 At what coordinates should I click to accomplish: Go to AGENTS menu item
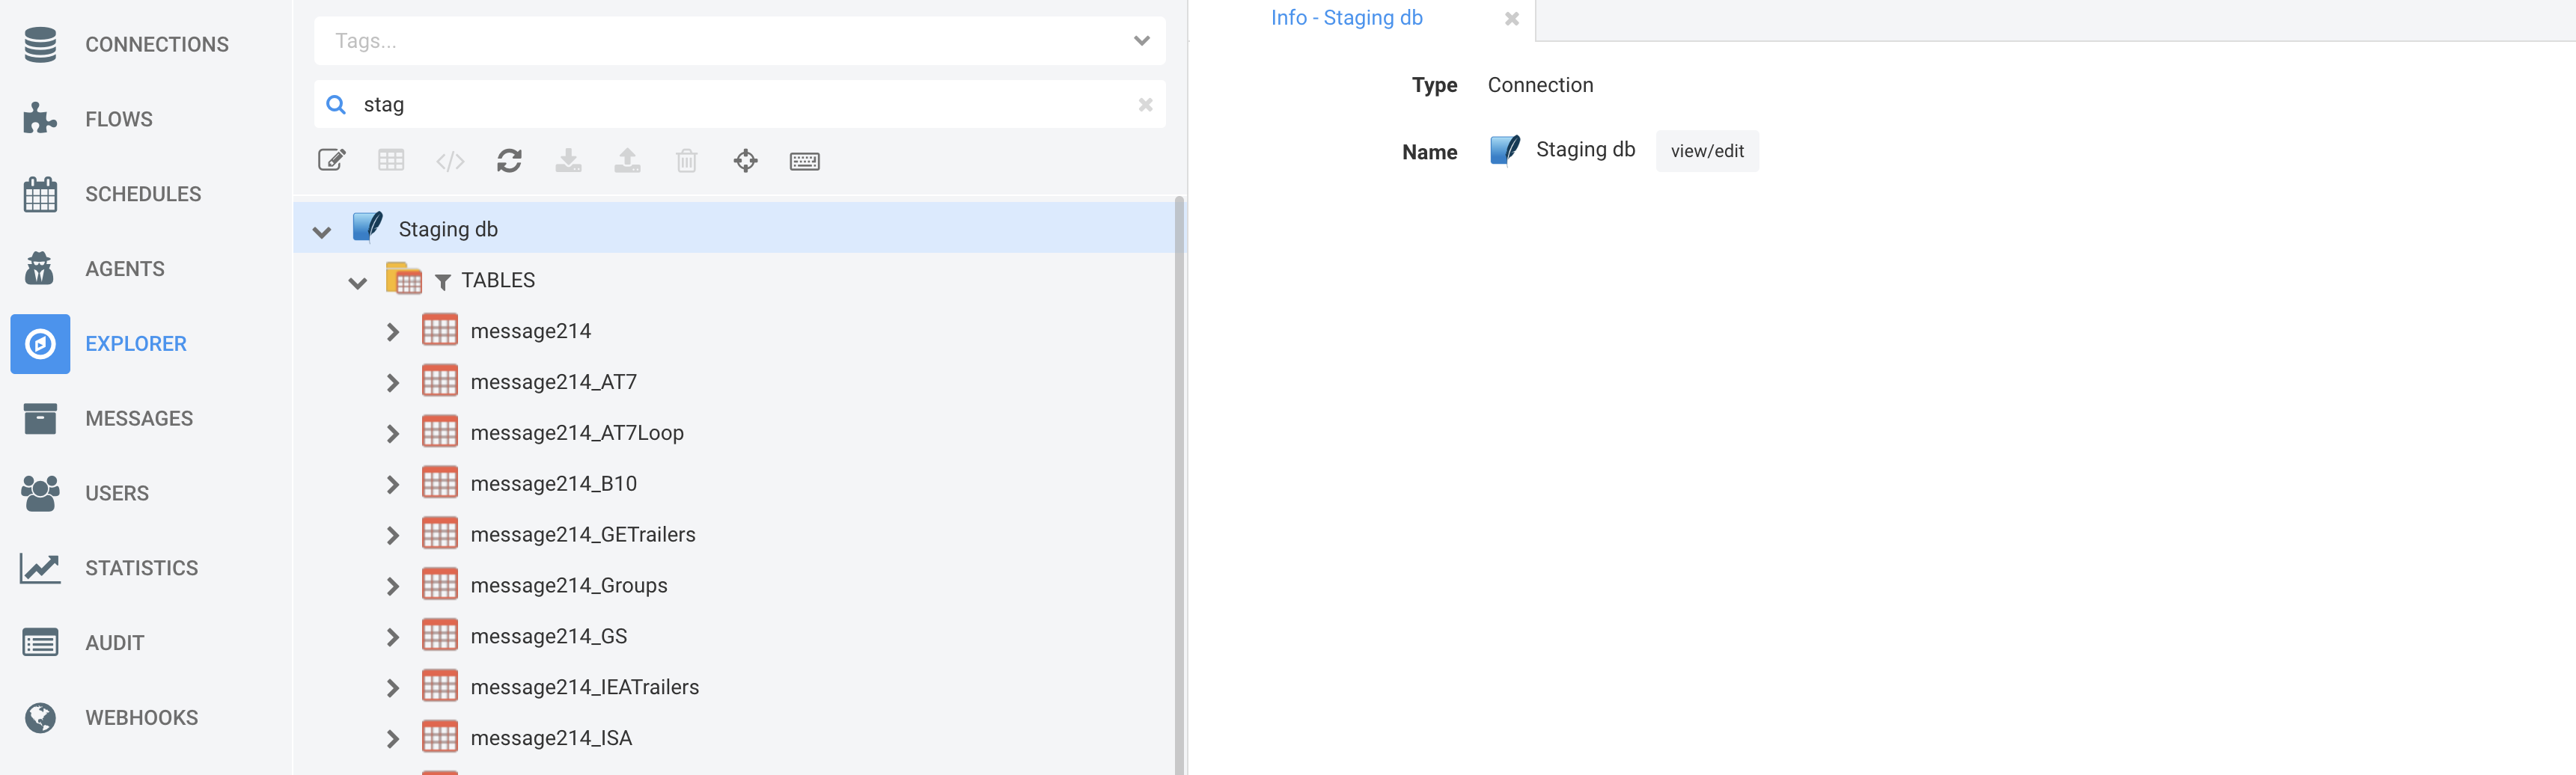coord(125,269)
